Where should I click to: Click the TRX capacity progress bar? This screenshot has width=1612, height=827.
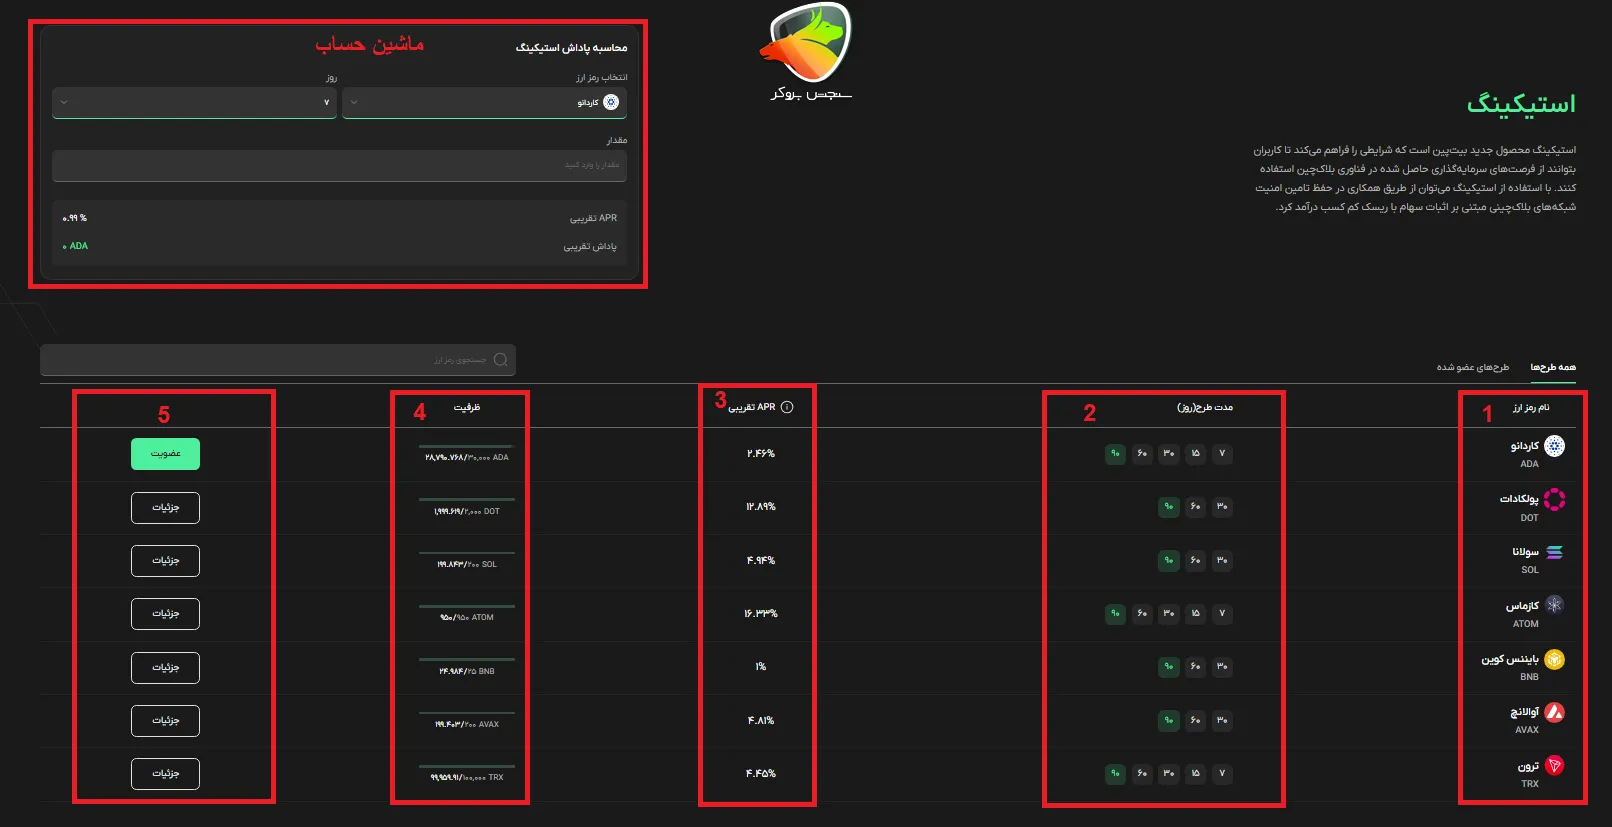pyautogui.click(x=467, y=766)
